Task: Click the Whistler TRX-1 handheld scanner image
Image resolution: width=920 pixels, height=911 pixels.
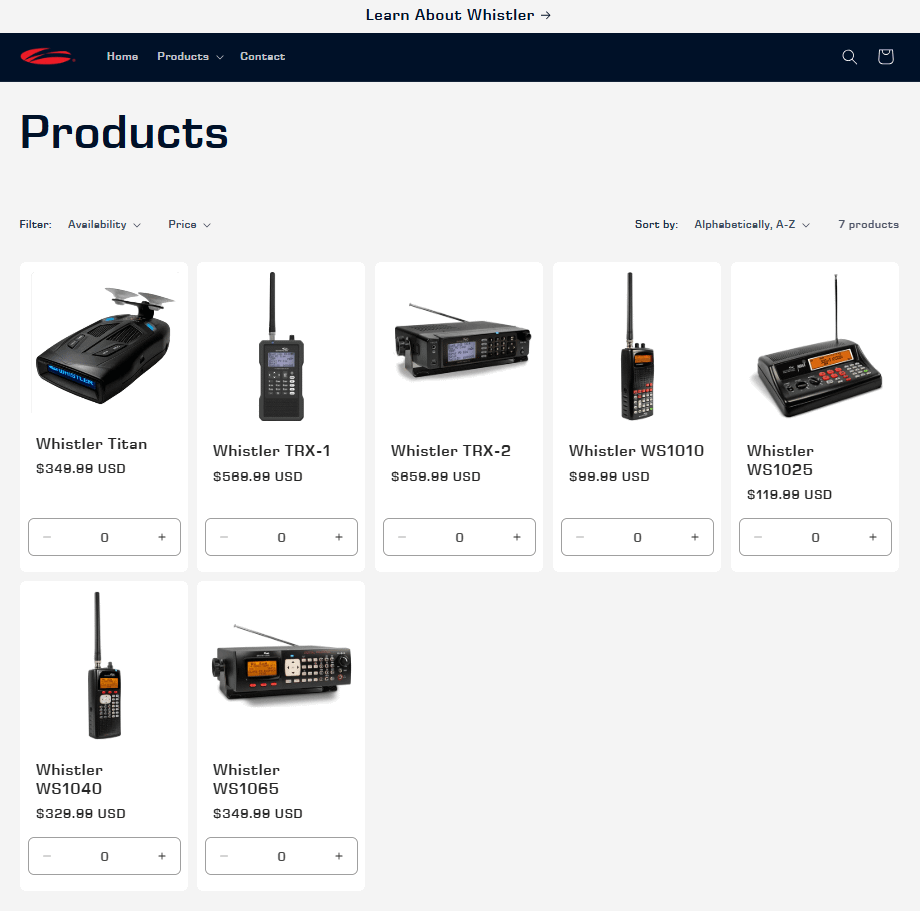Action: [x=281, y=346]
